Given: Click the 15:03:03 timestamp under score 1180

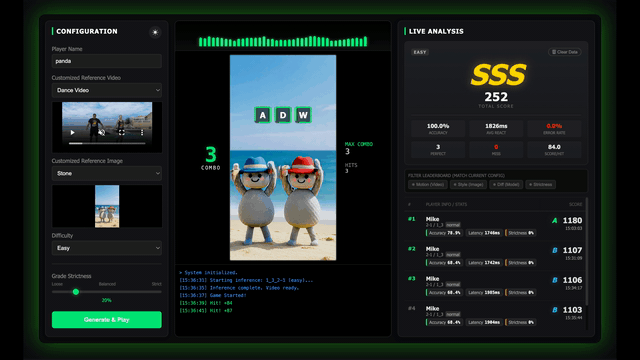Looking at the screenshot, I should [x=573, y=229].
